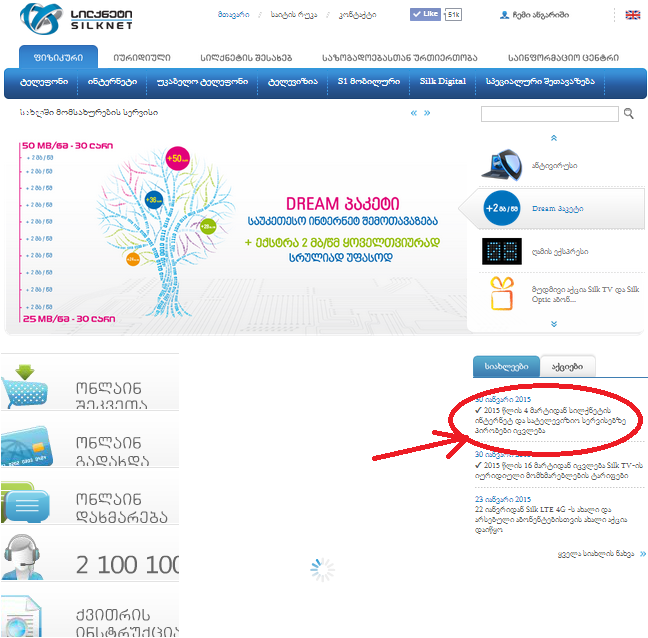The image size is (648, 638).
Task: Open ონლაინ დახმარება help link
Action: [122, 508]
